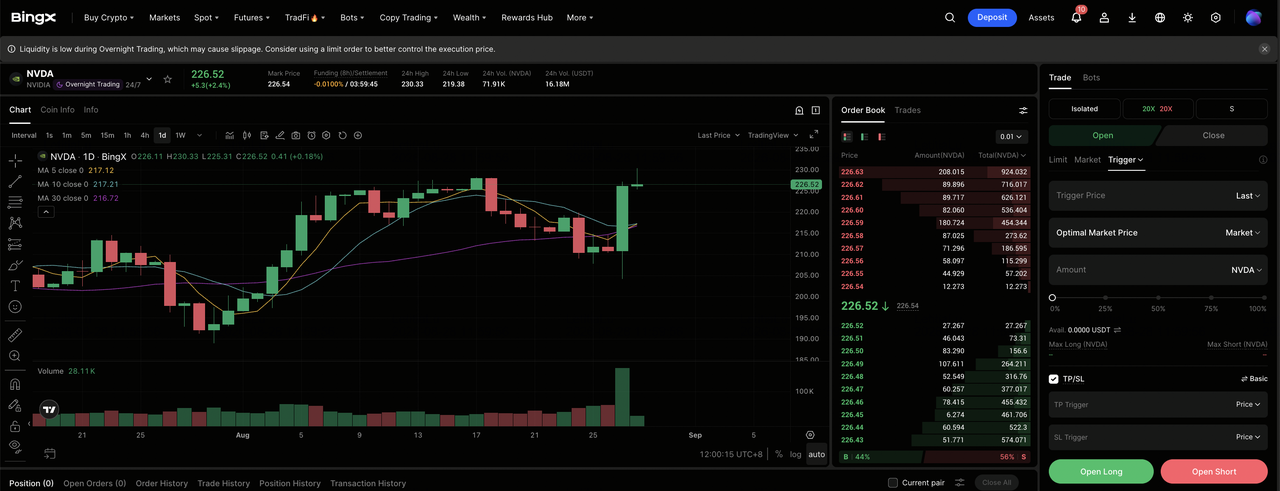Open the 0.01 price precision dropdown
The image size is (1280, 491).
tap(1011, 137)
